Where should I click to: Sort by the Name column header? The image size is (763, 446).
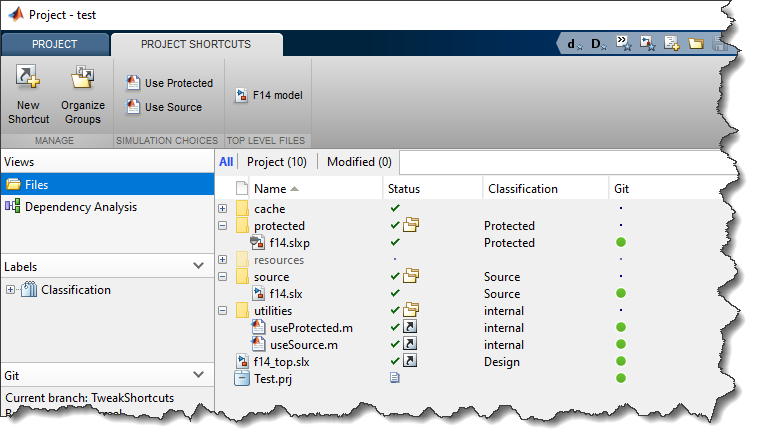click(270, 189)
